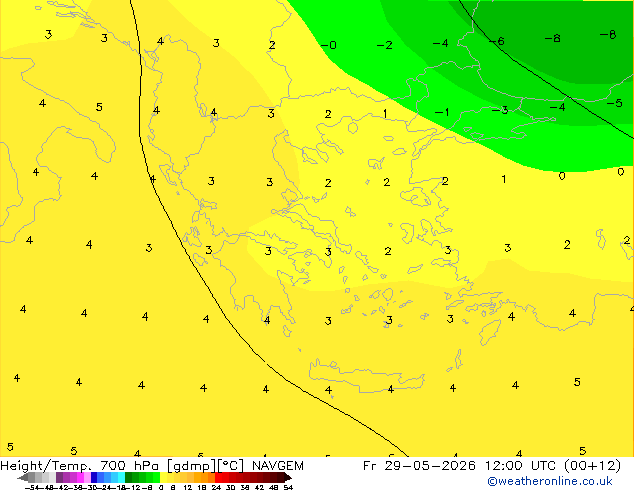
Task: Click the '12:00 UTC (00+12)' time label
Action: pyautogui.click(x=553, y=466)
